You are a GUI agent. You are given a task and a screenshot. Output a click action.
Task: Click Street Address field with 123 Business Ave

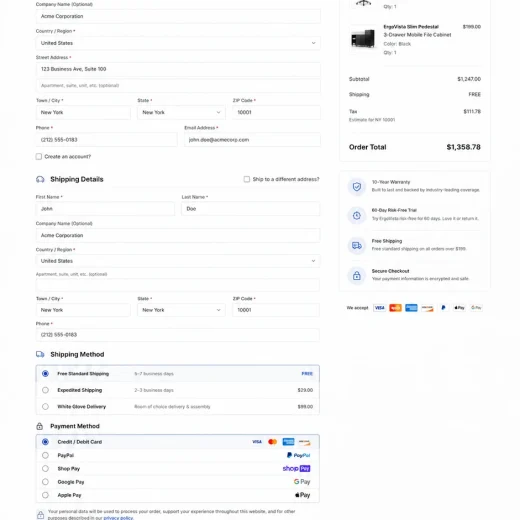(178, 69)
